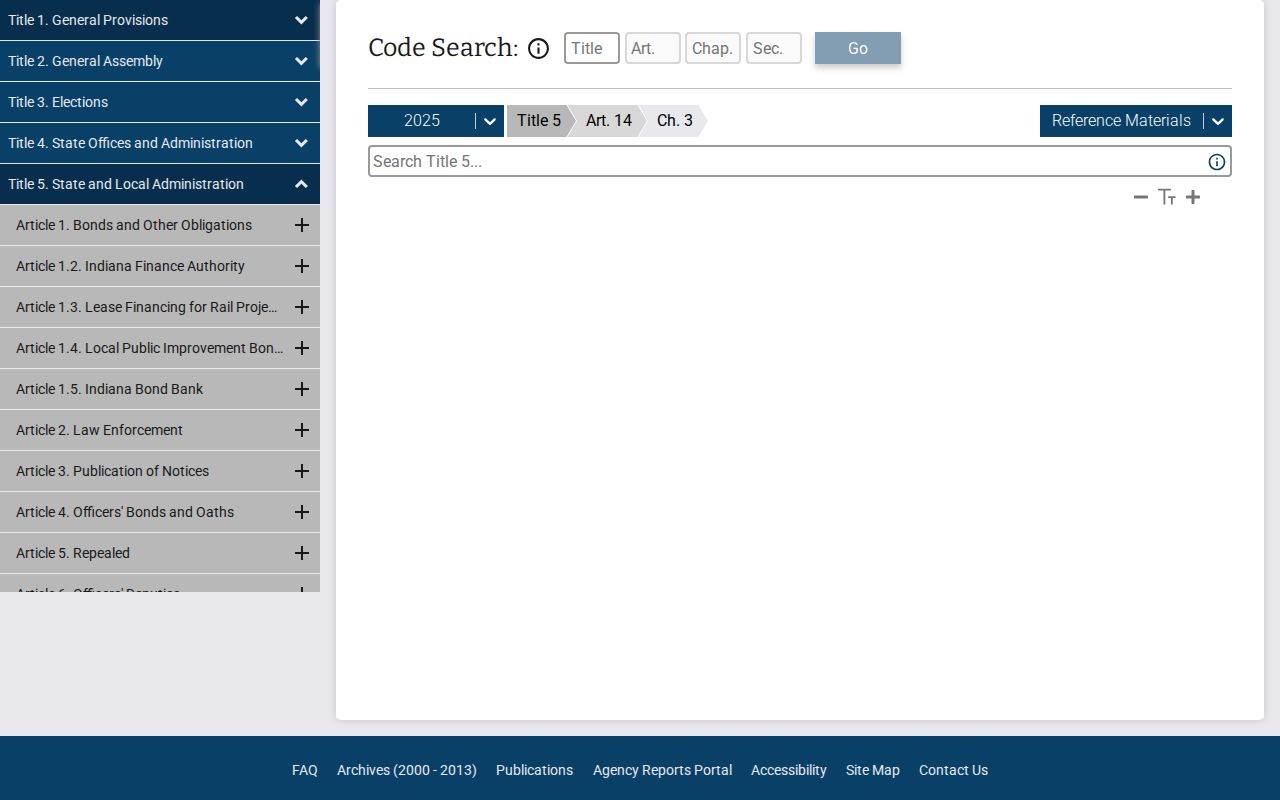Decrease text size with minus icon
Viewport: 1280px width, 800px height.
1141,197
